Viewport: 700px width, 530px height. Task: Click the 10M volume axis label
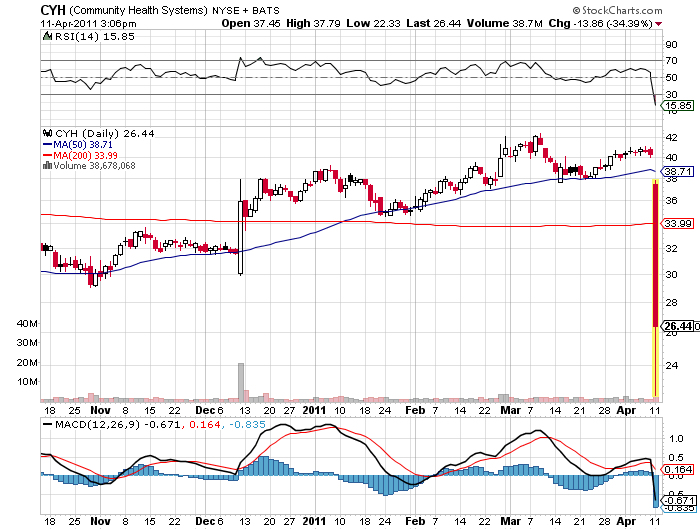click(27, 382)
